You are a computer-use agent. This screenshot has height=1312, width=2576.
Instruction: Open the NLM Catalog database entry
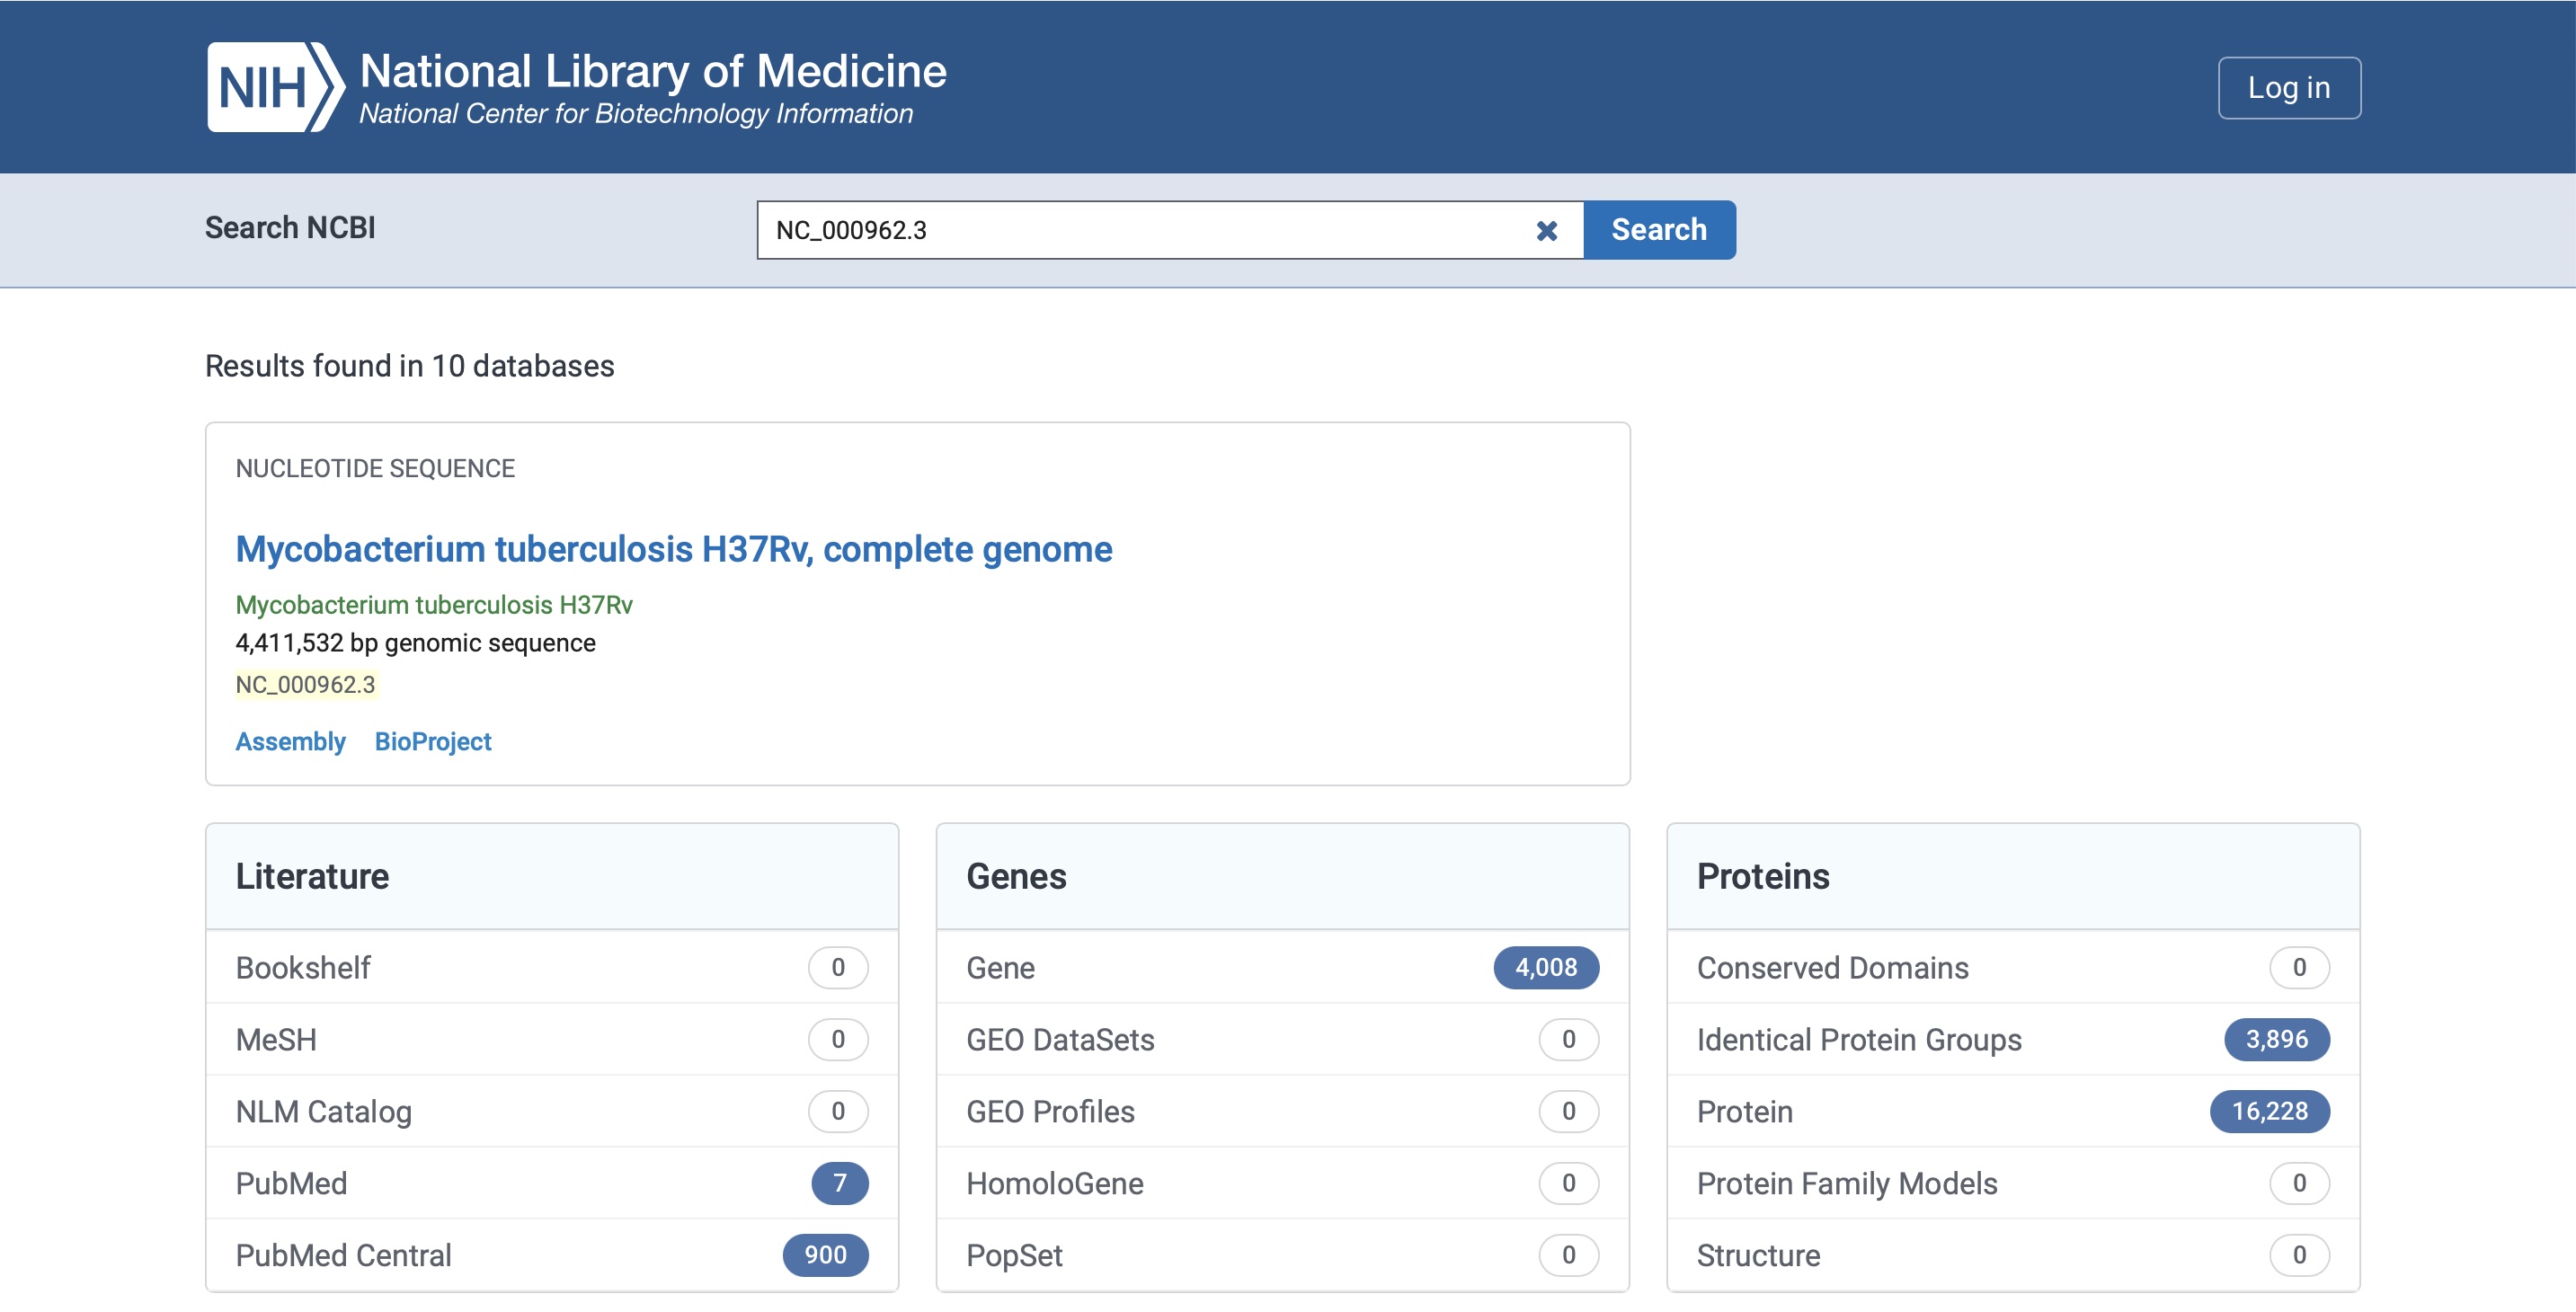(323, 1111)
